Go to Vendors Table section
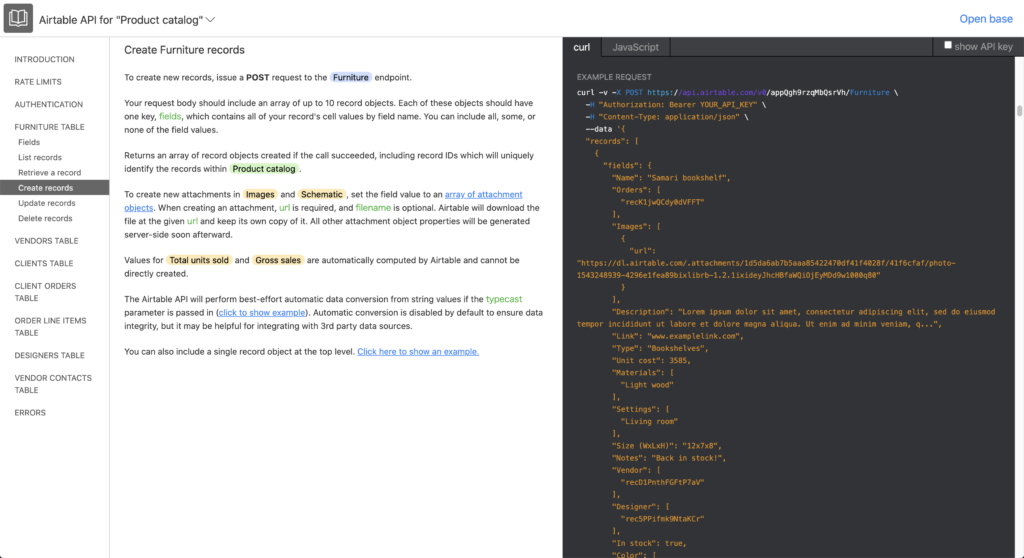This screenshot has width=1024, height=558. [x=46, y=241]
